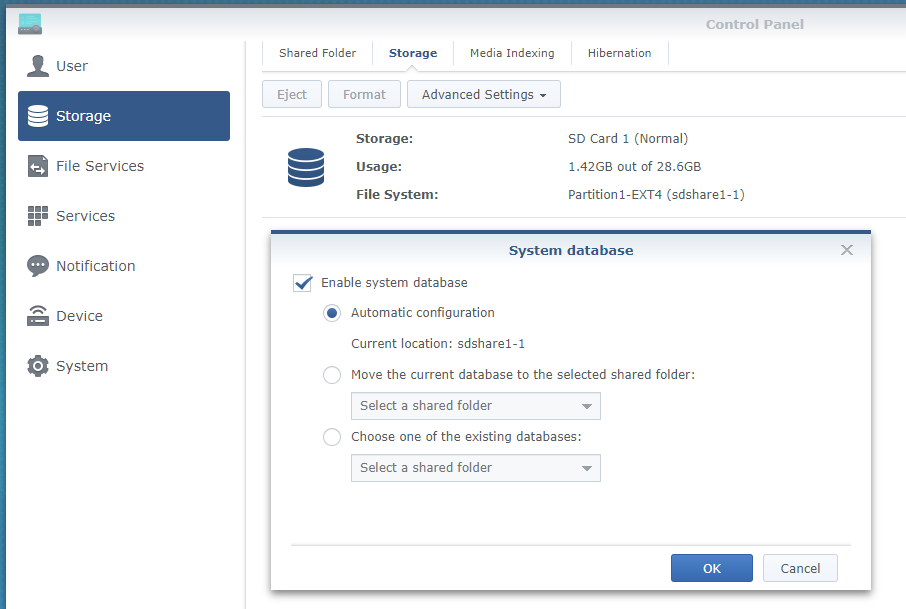The width and height of the screenshot is (906, 609).
Task: Confirm settings with the OK button
Action: [x=711, y=567]
